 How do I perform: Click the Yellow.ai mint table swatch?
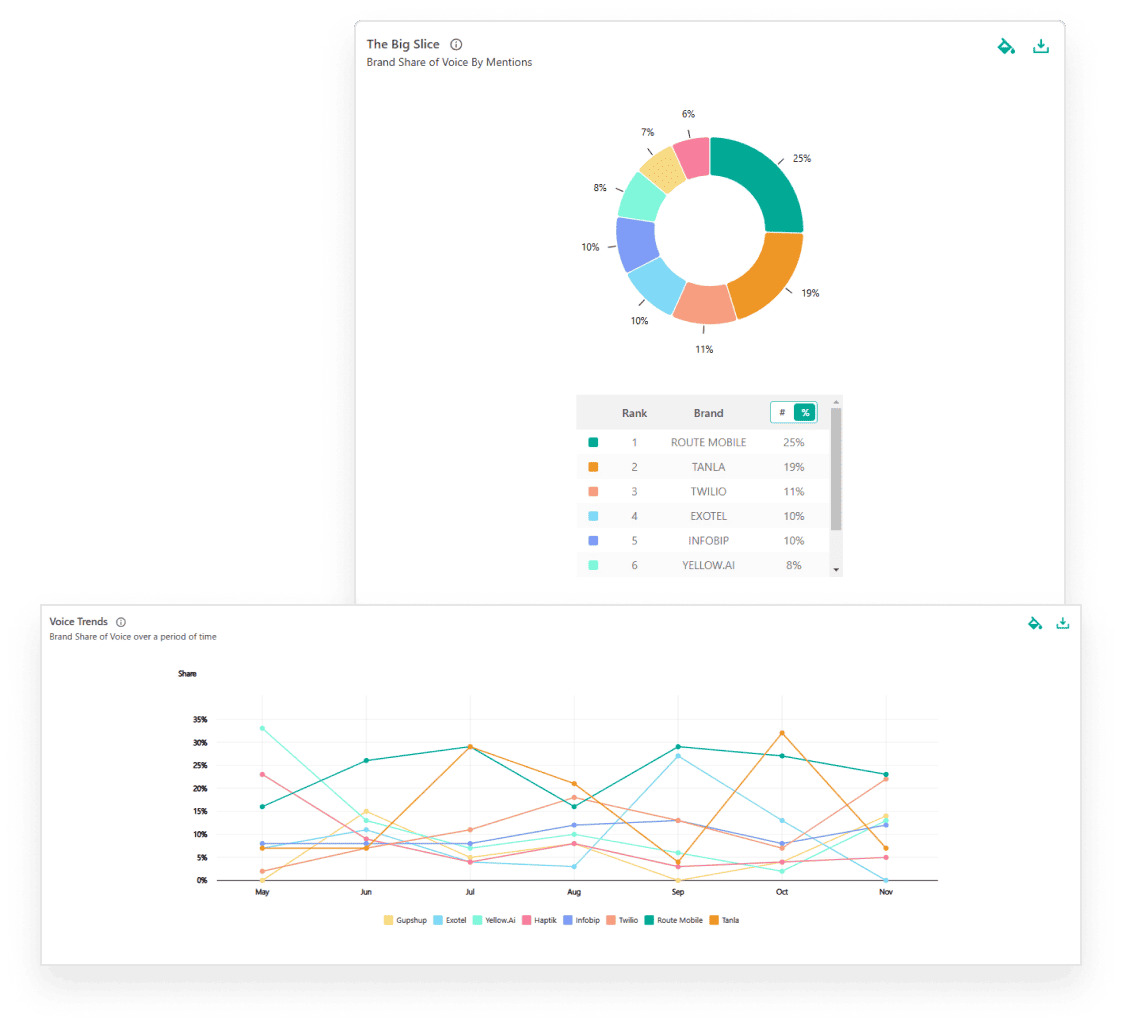click(x=593, y=565)
